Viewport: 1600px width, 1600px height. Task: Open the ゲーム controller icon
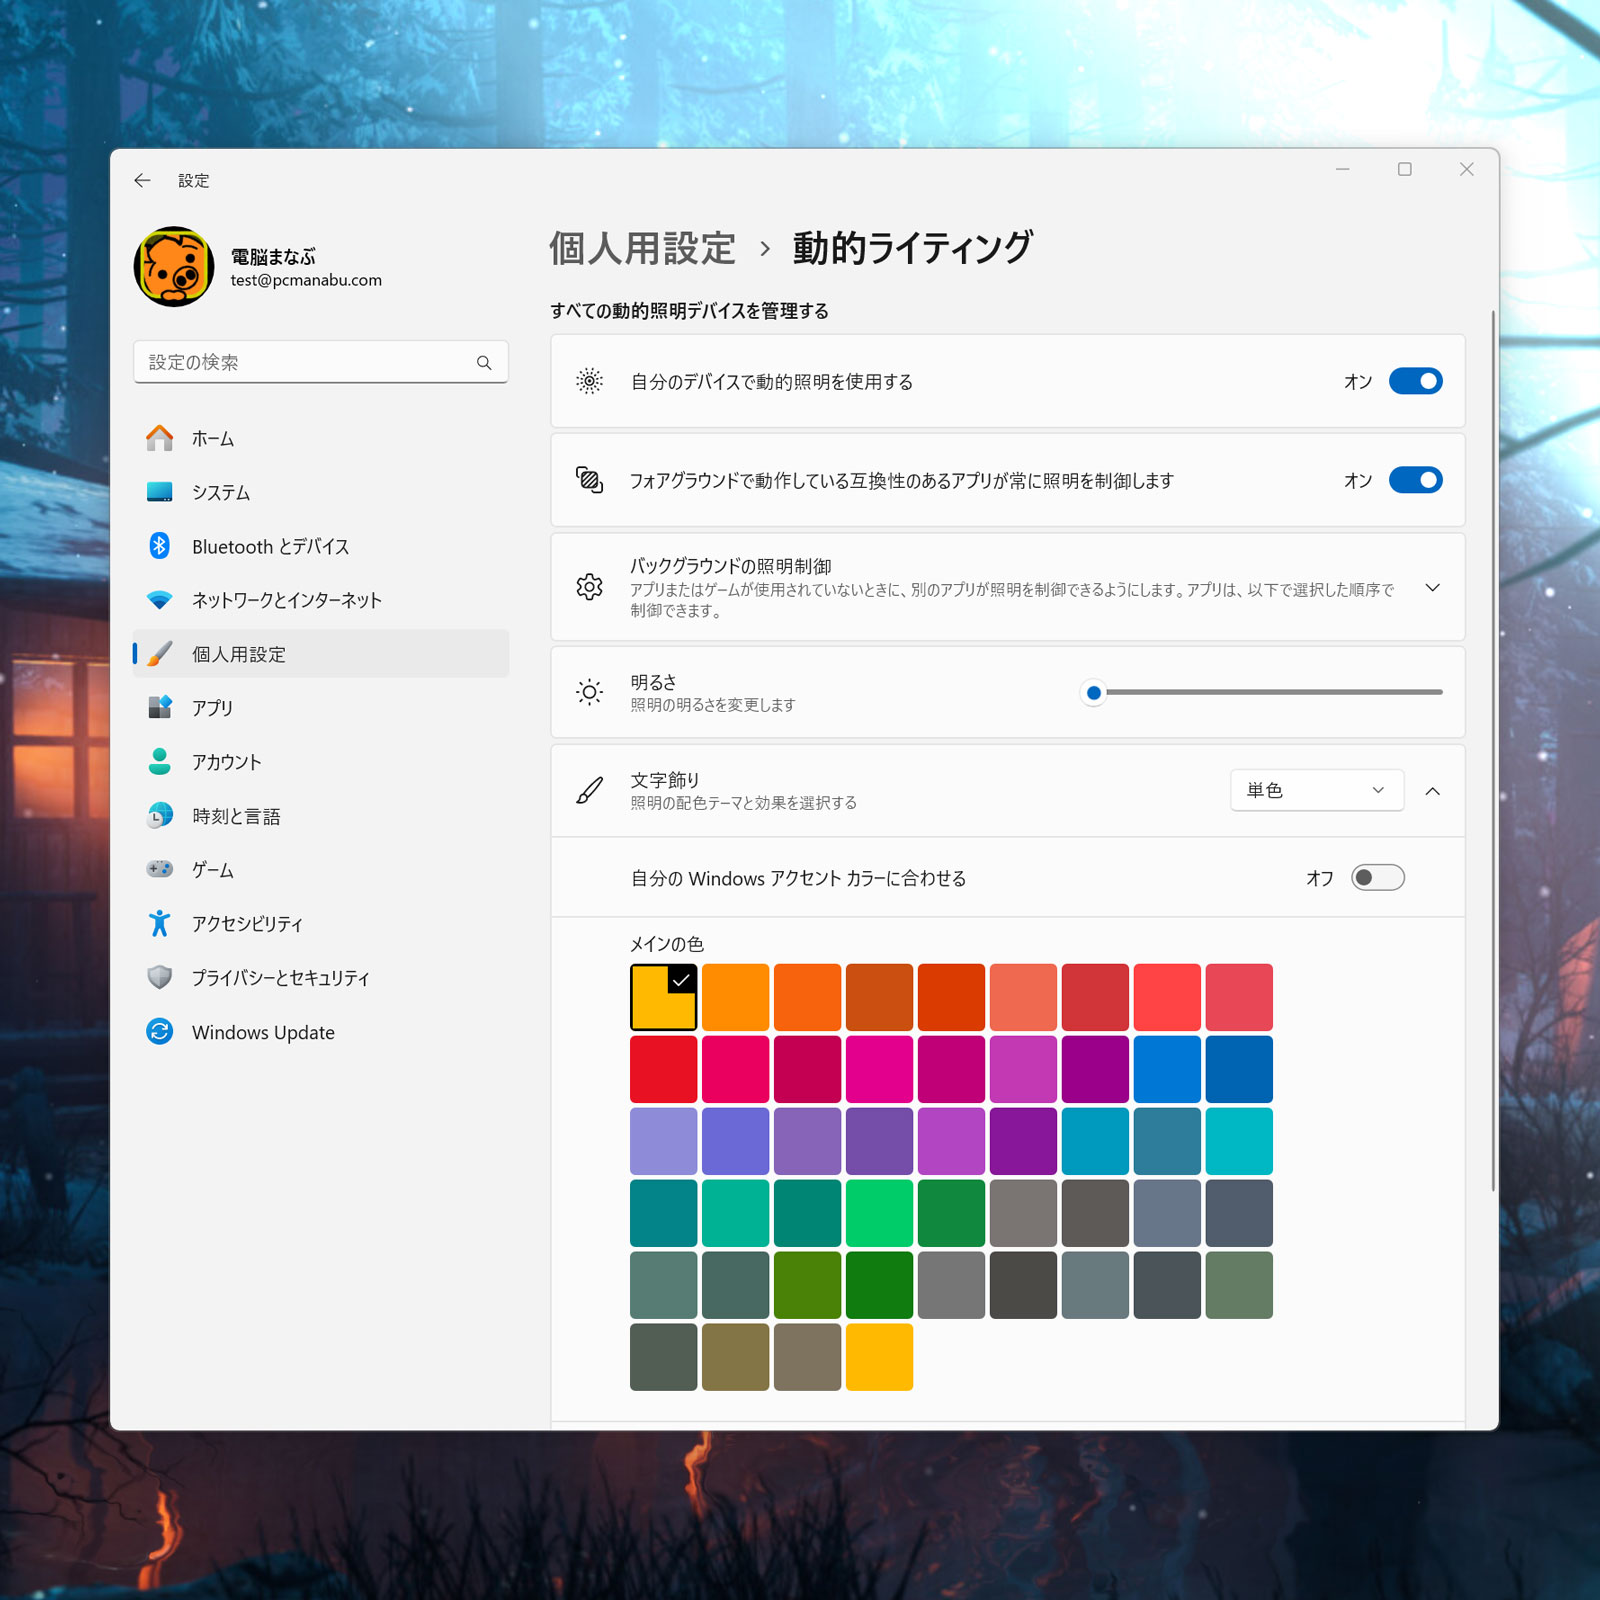[161, 869]
